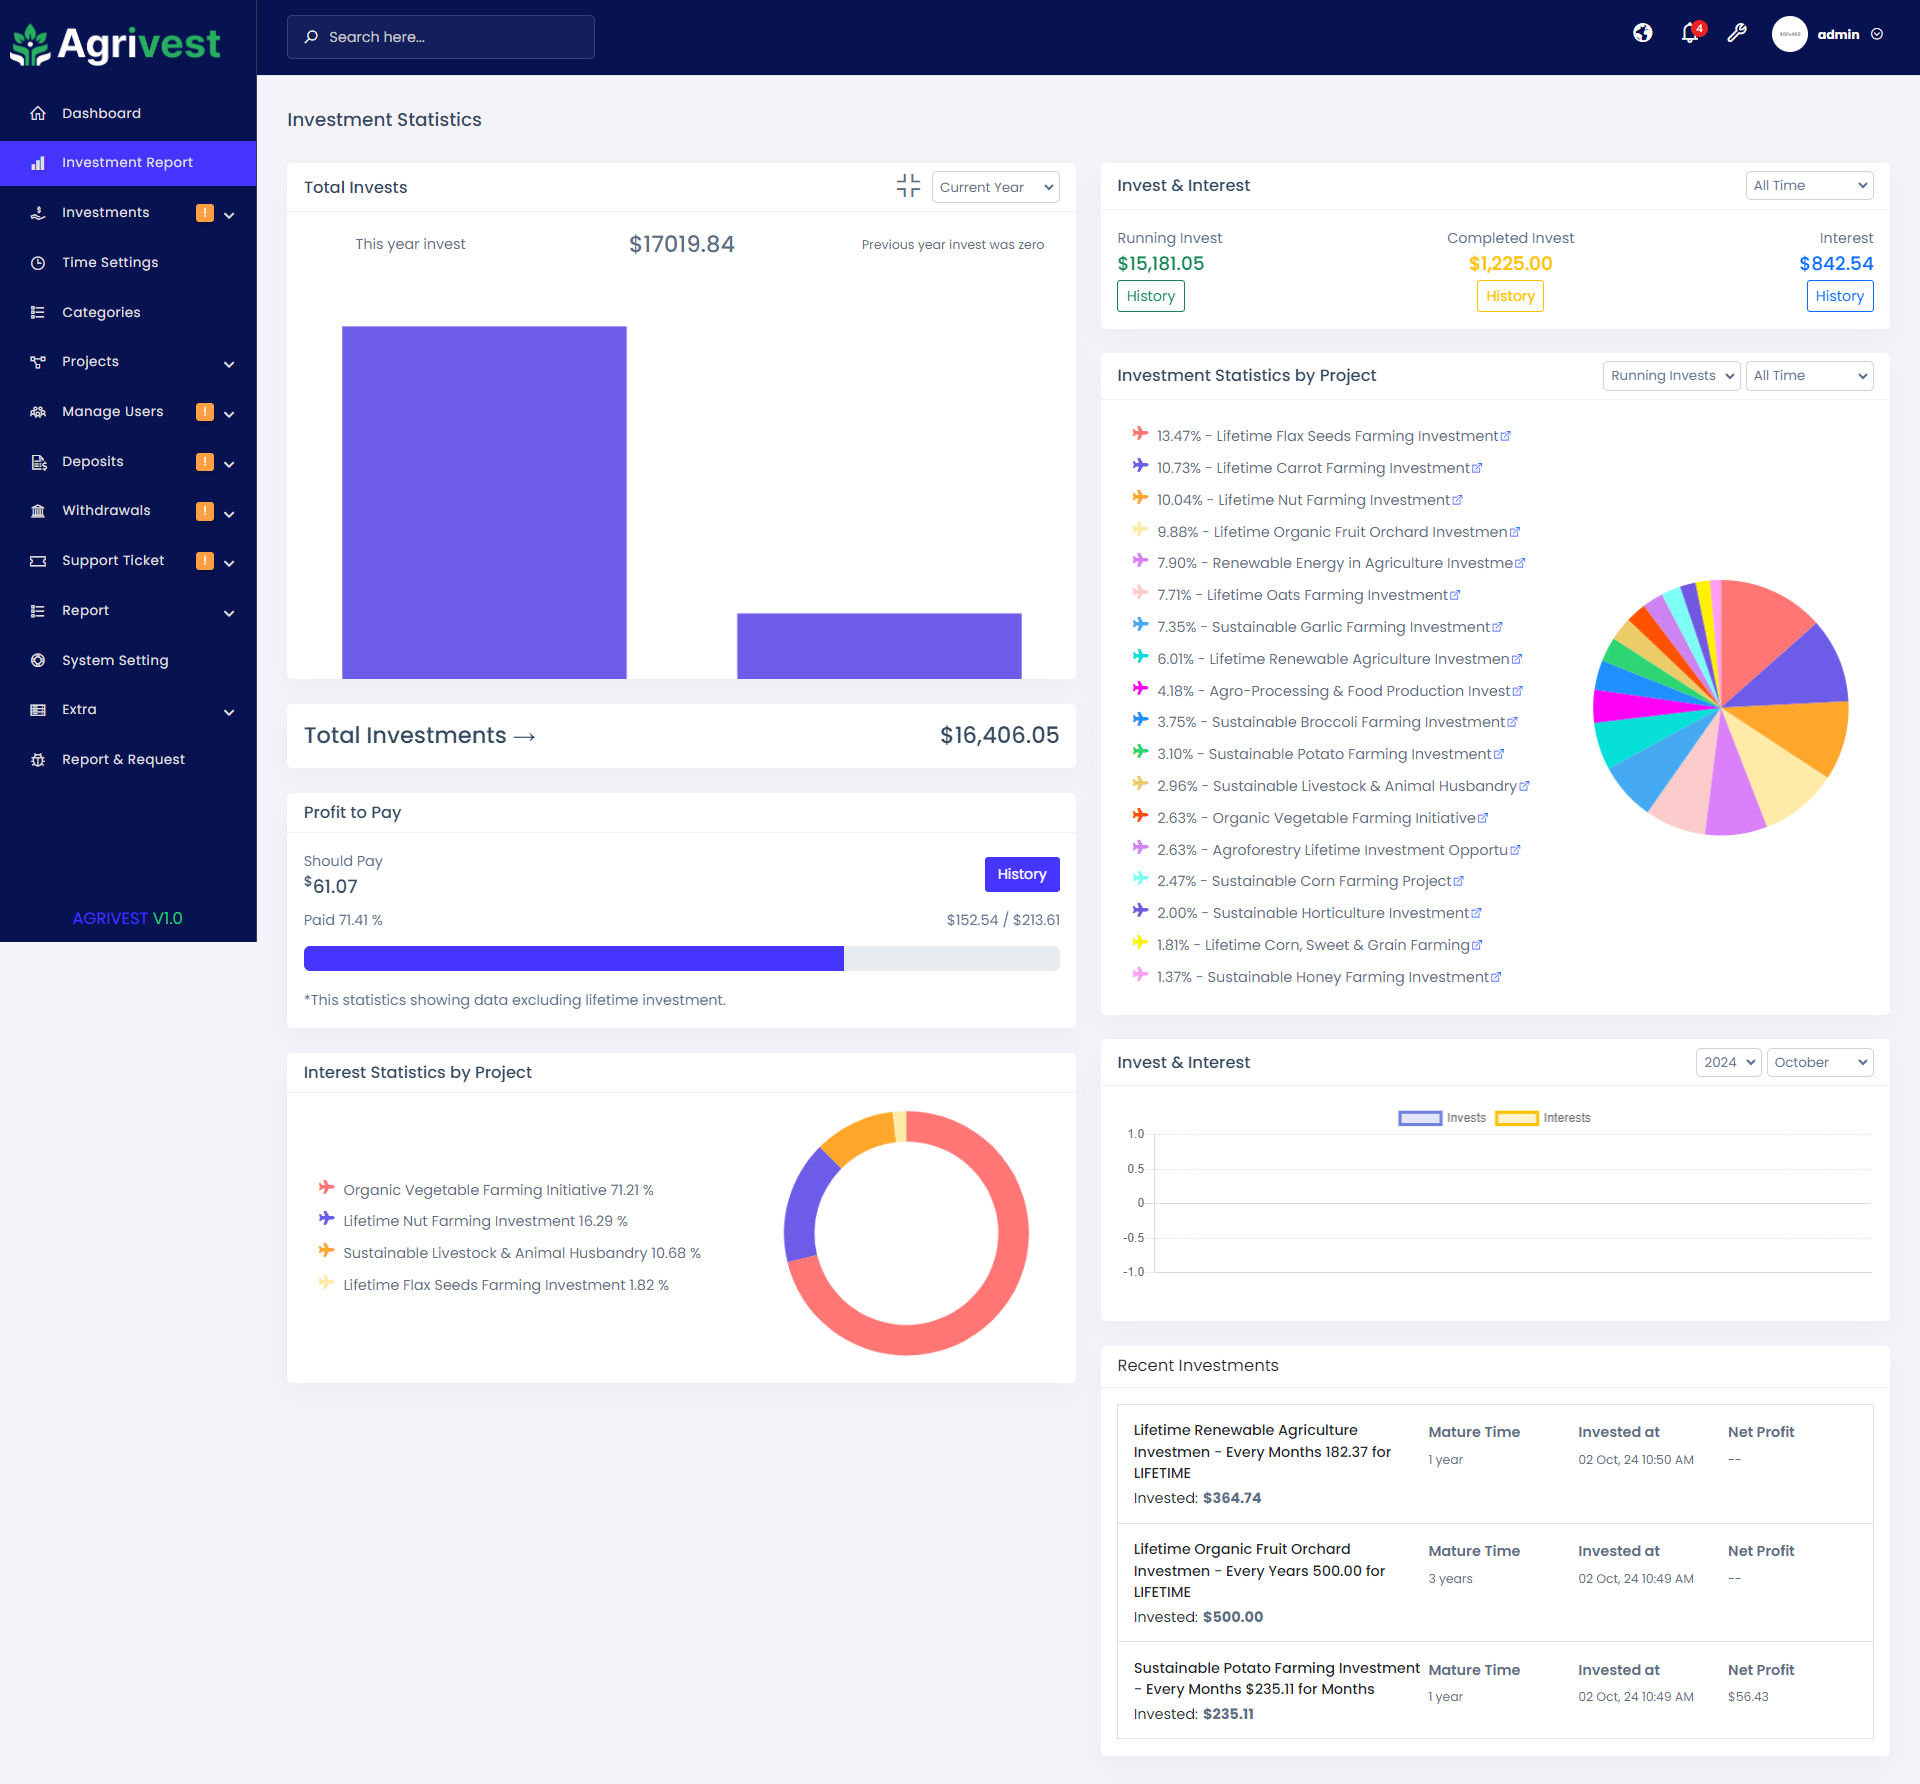Screen dimensions: 1920x1784
Task: Click the Agrivest logo
Action: 115,44
